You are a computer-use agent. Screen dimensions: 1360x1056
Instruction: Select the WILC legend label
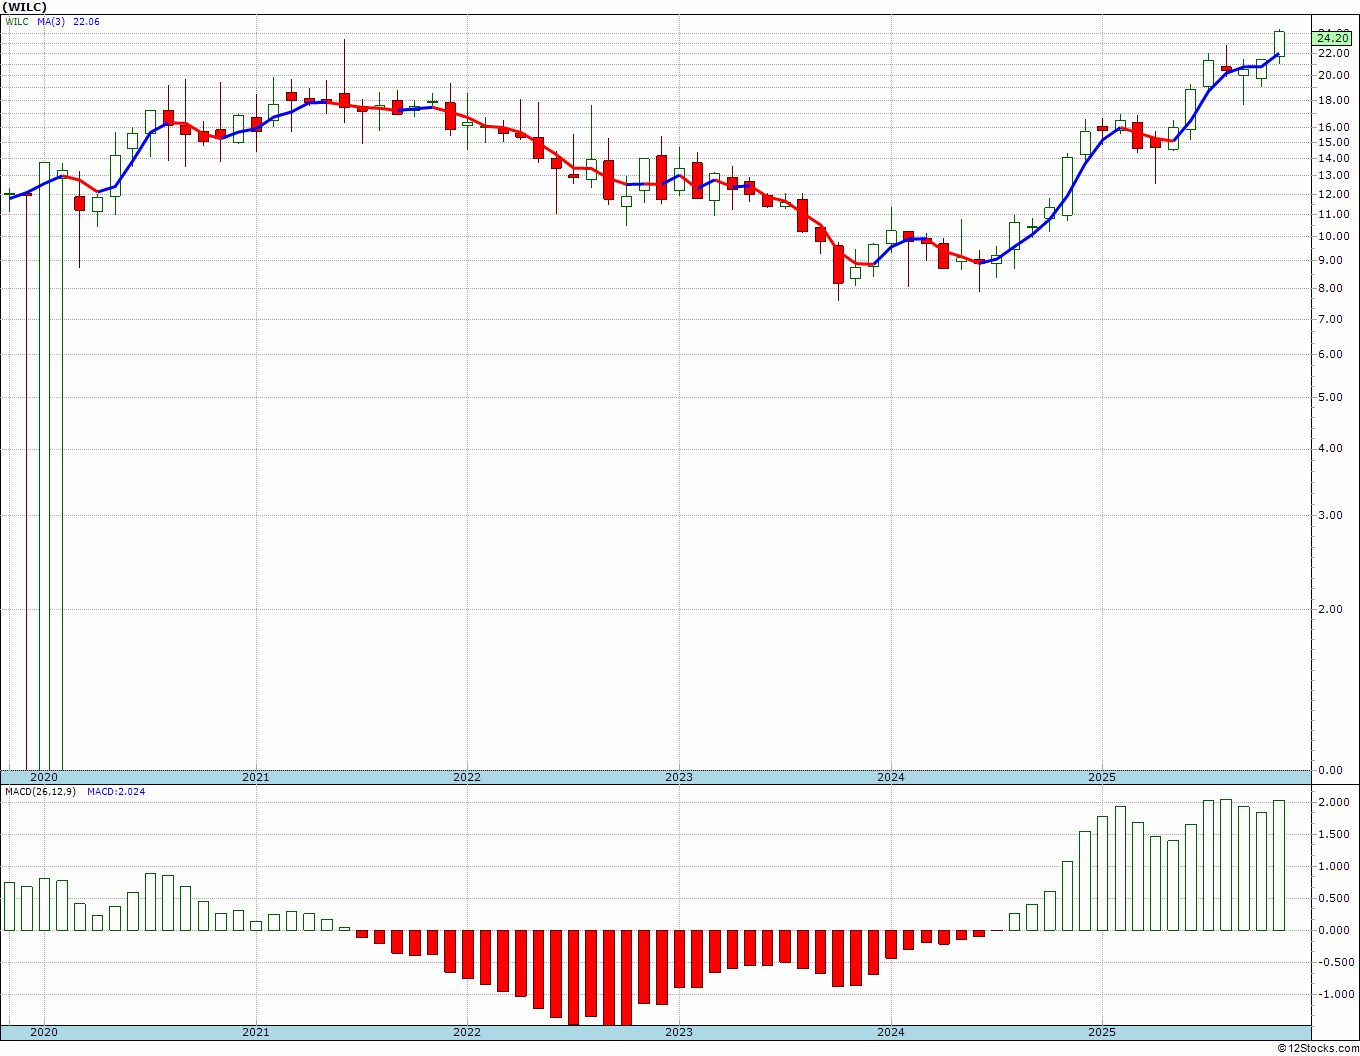[18, 22]
